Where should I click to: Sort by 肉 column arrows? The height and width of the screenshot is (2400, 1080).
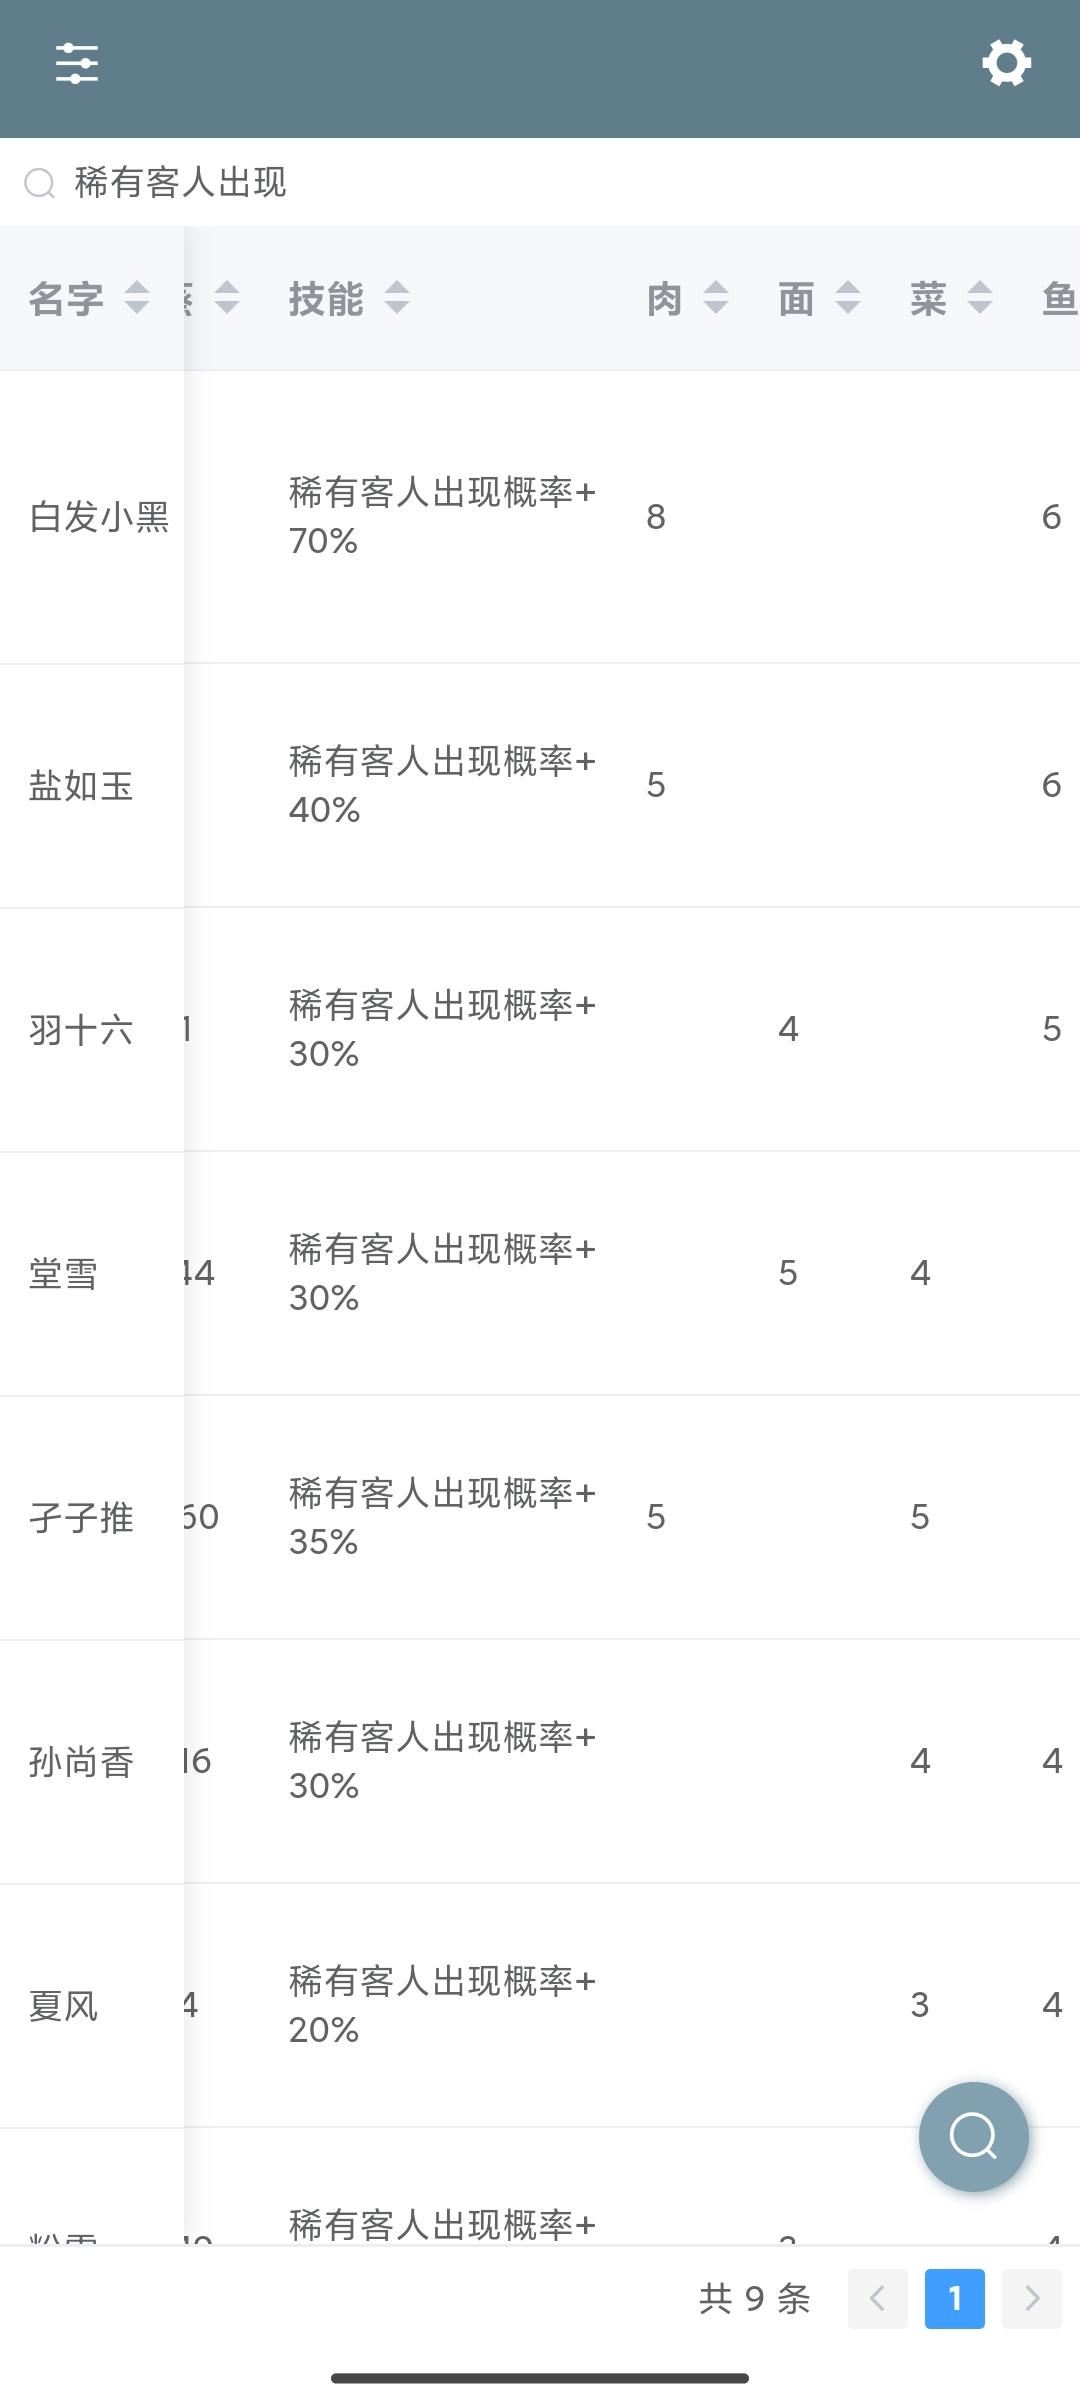(x=716, y=298)
